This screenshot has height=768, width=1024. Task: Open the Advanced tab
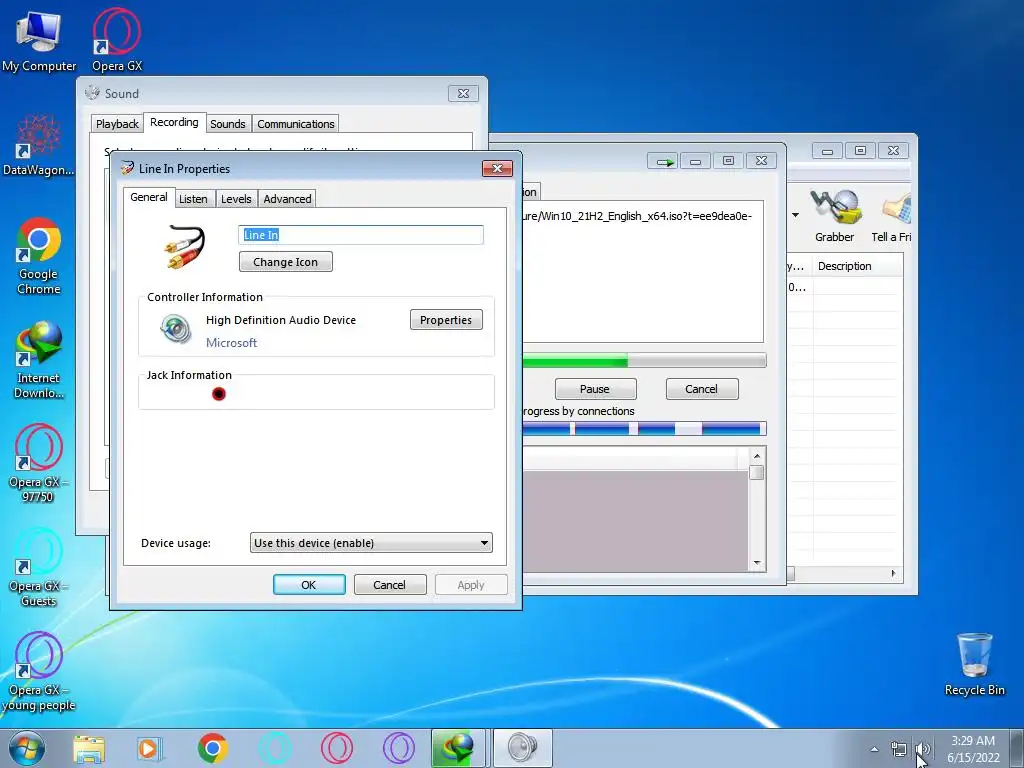click(x=287, y=199)
